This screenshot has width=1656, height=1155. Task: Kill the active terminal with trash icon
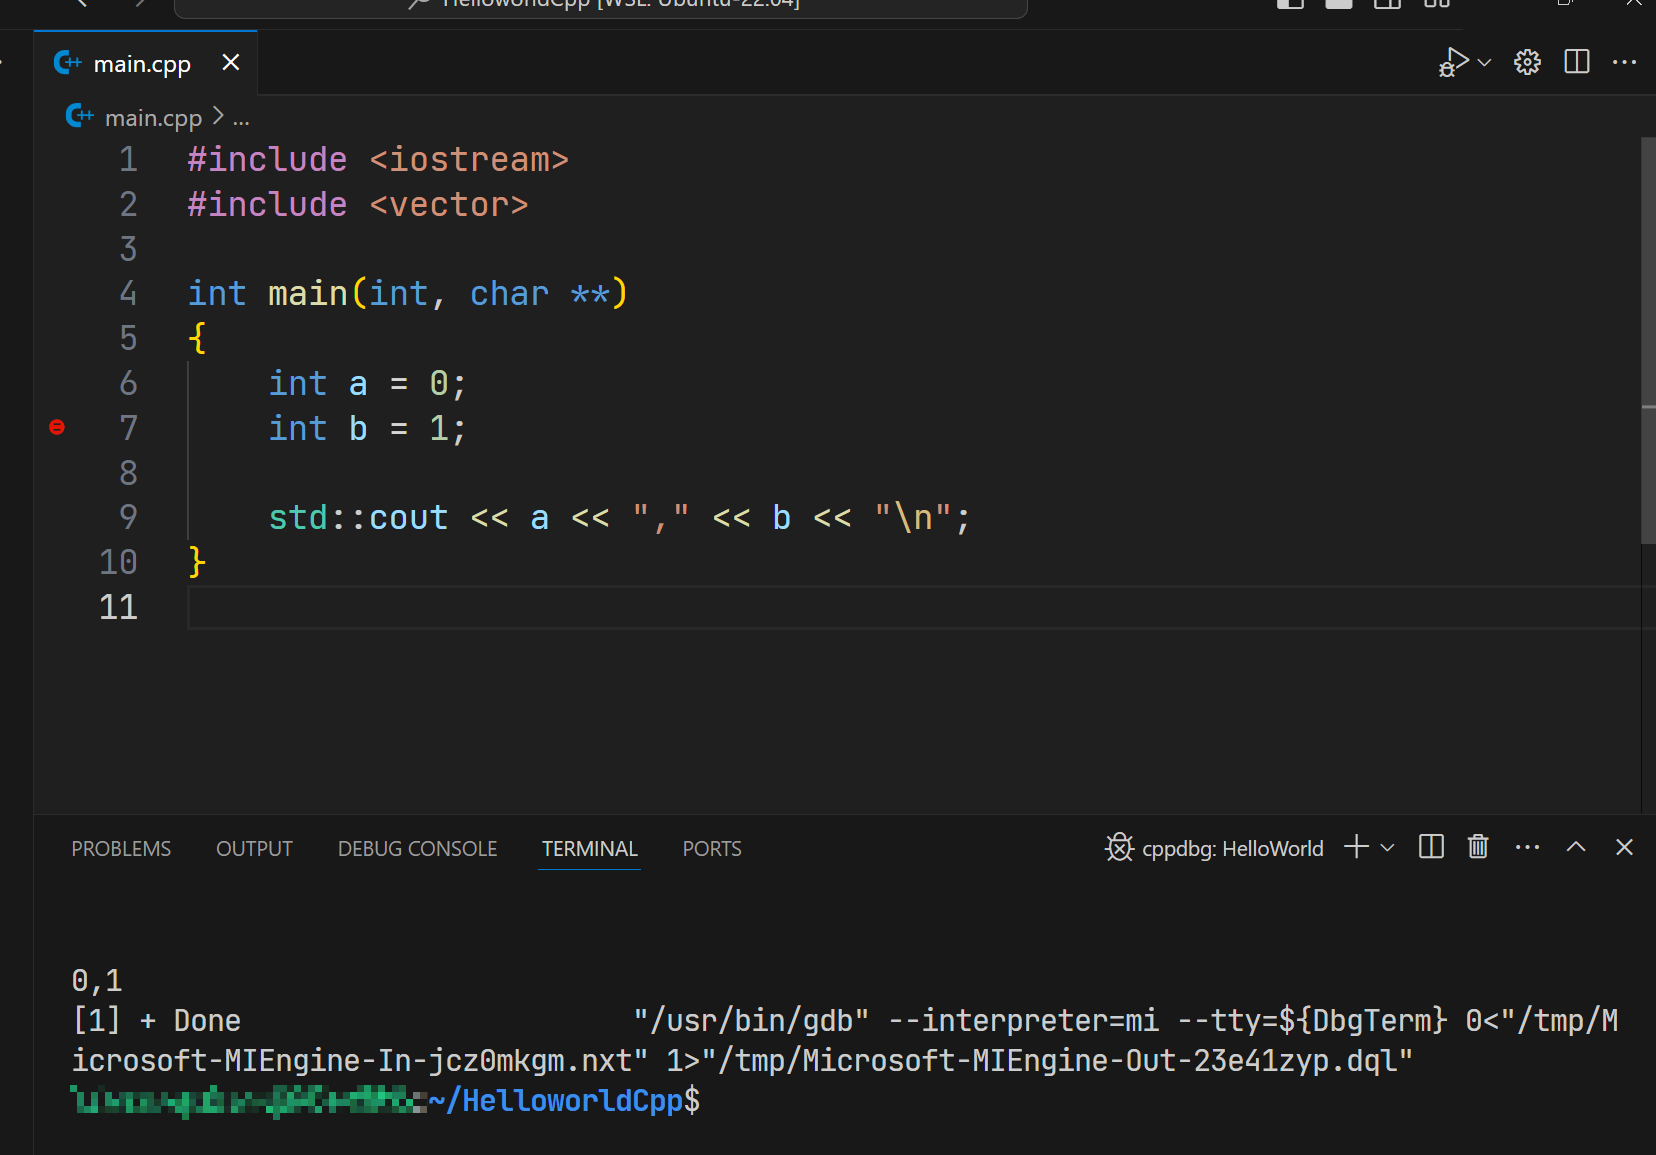pyautogui.click(x=1478, y=847)
